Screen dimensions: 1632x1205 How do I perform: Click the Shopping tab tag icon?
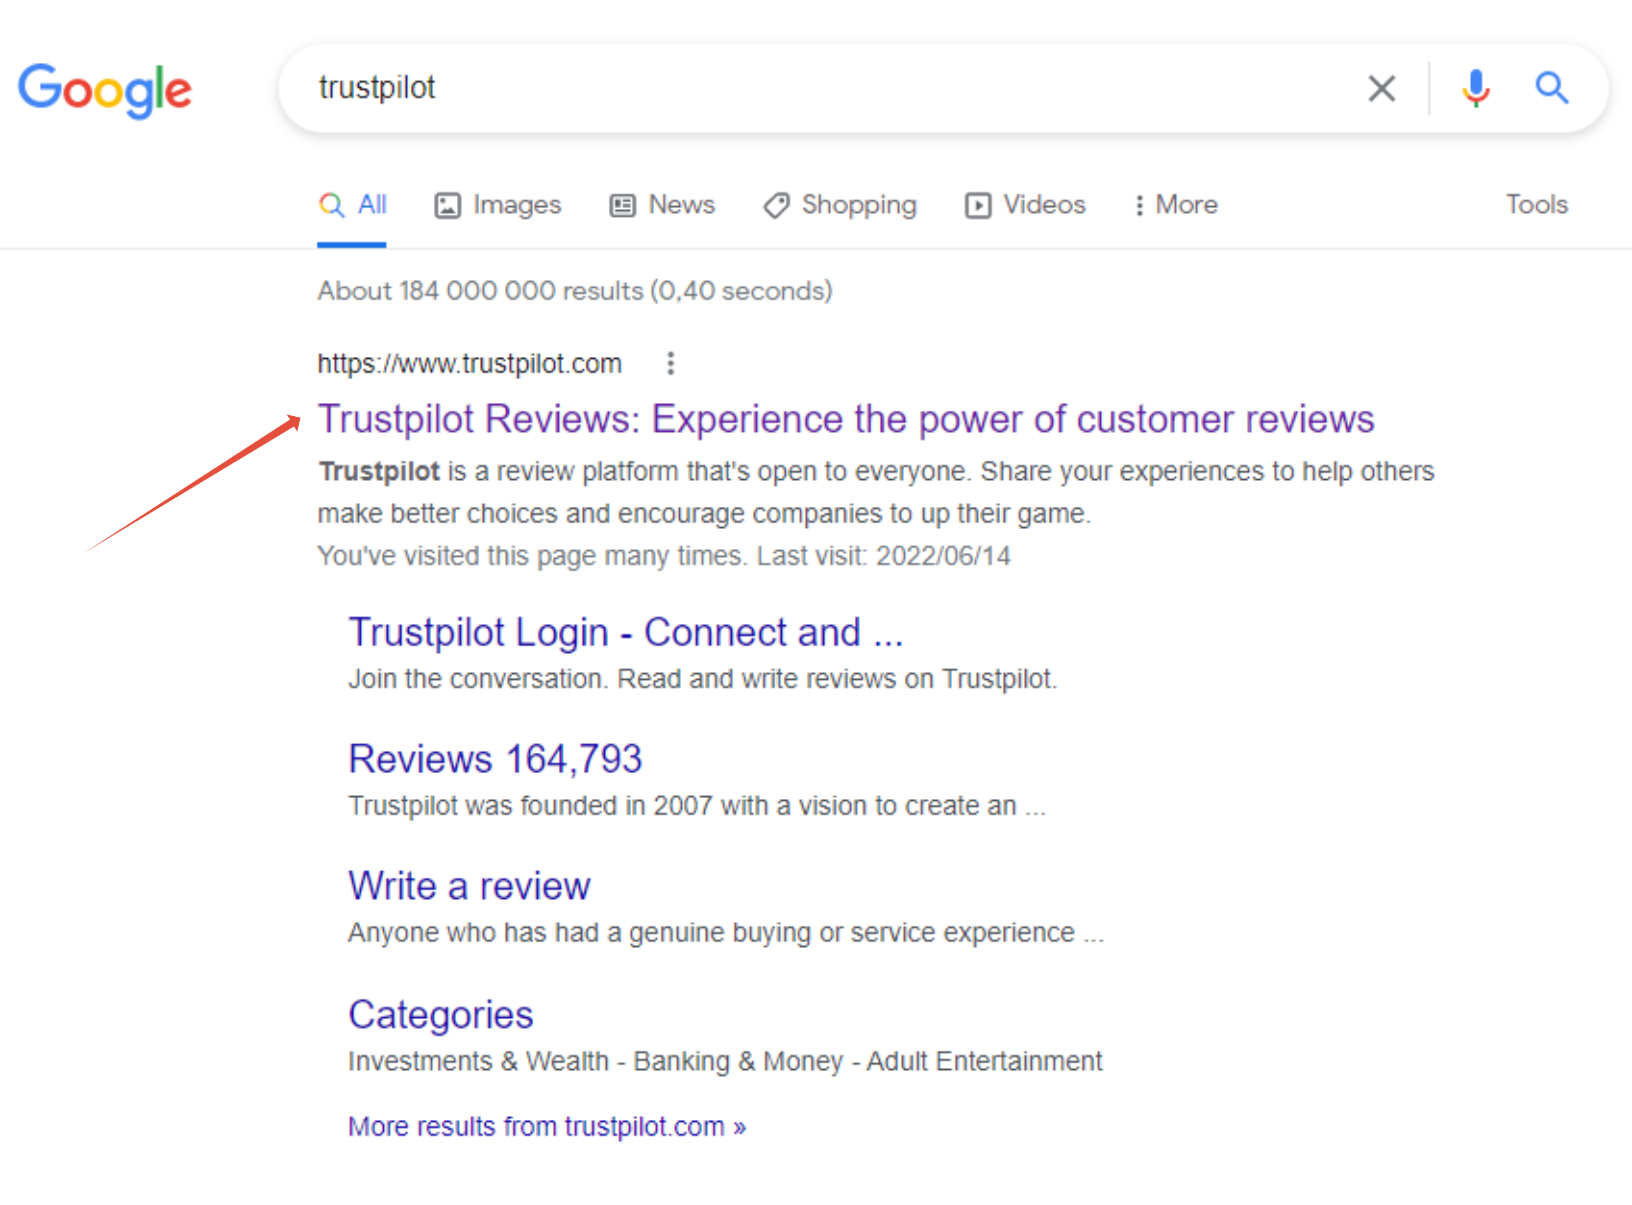(x=777, y=206)
